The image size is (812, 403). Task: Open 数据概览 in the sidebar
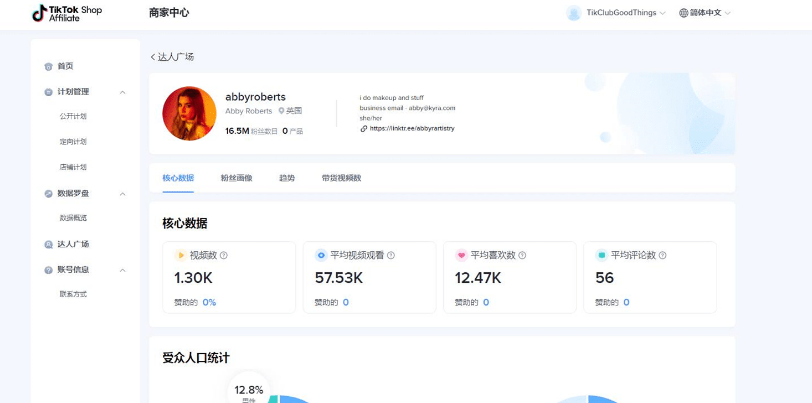pos(73,218)
